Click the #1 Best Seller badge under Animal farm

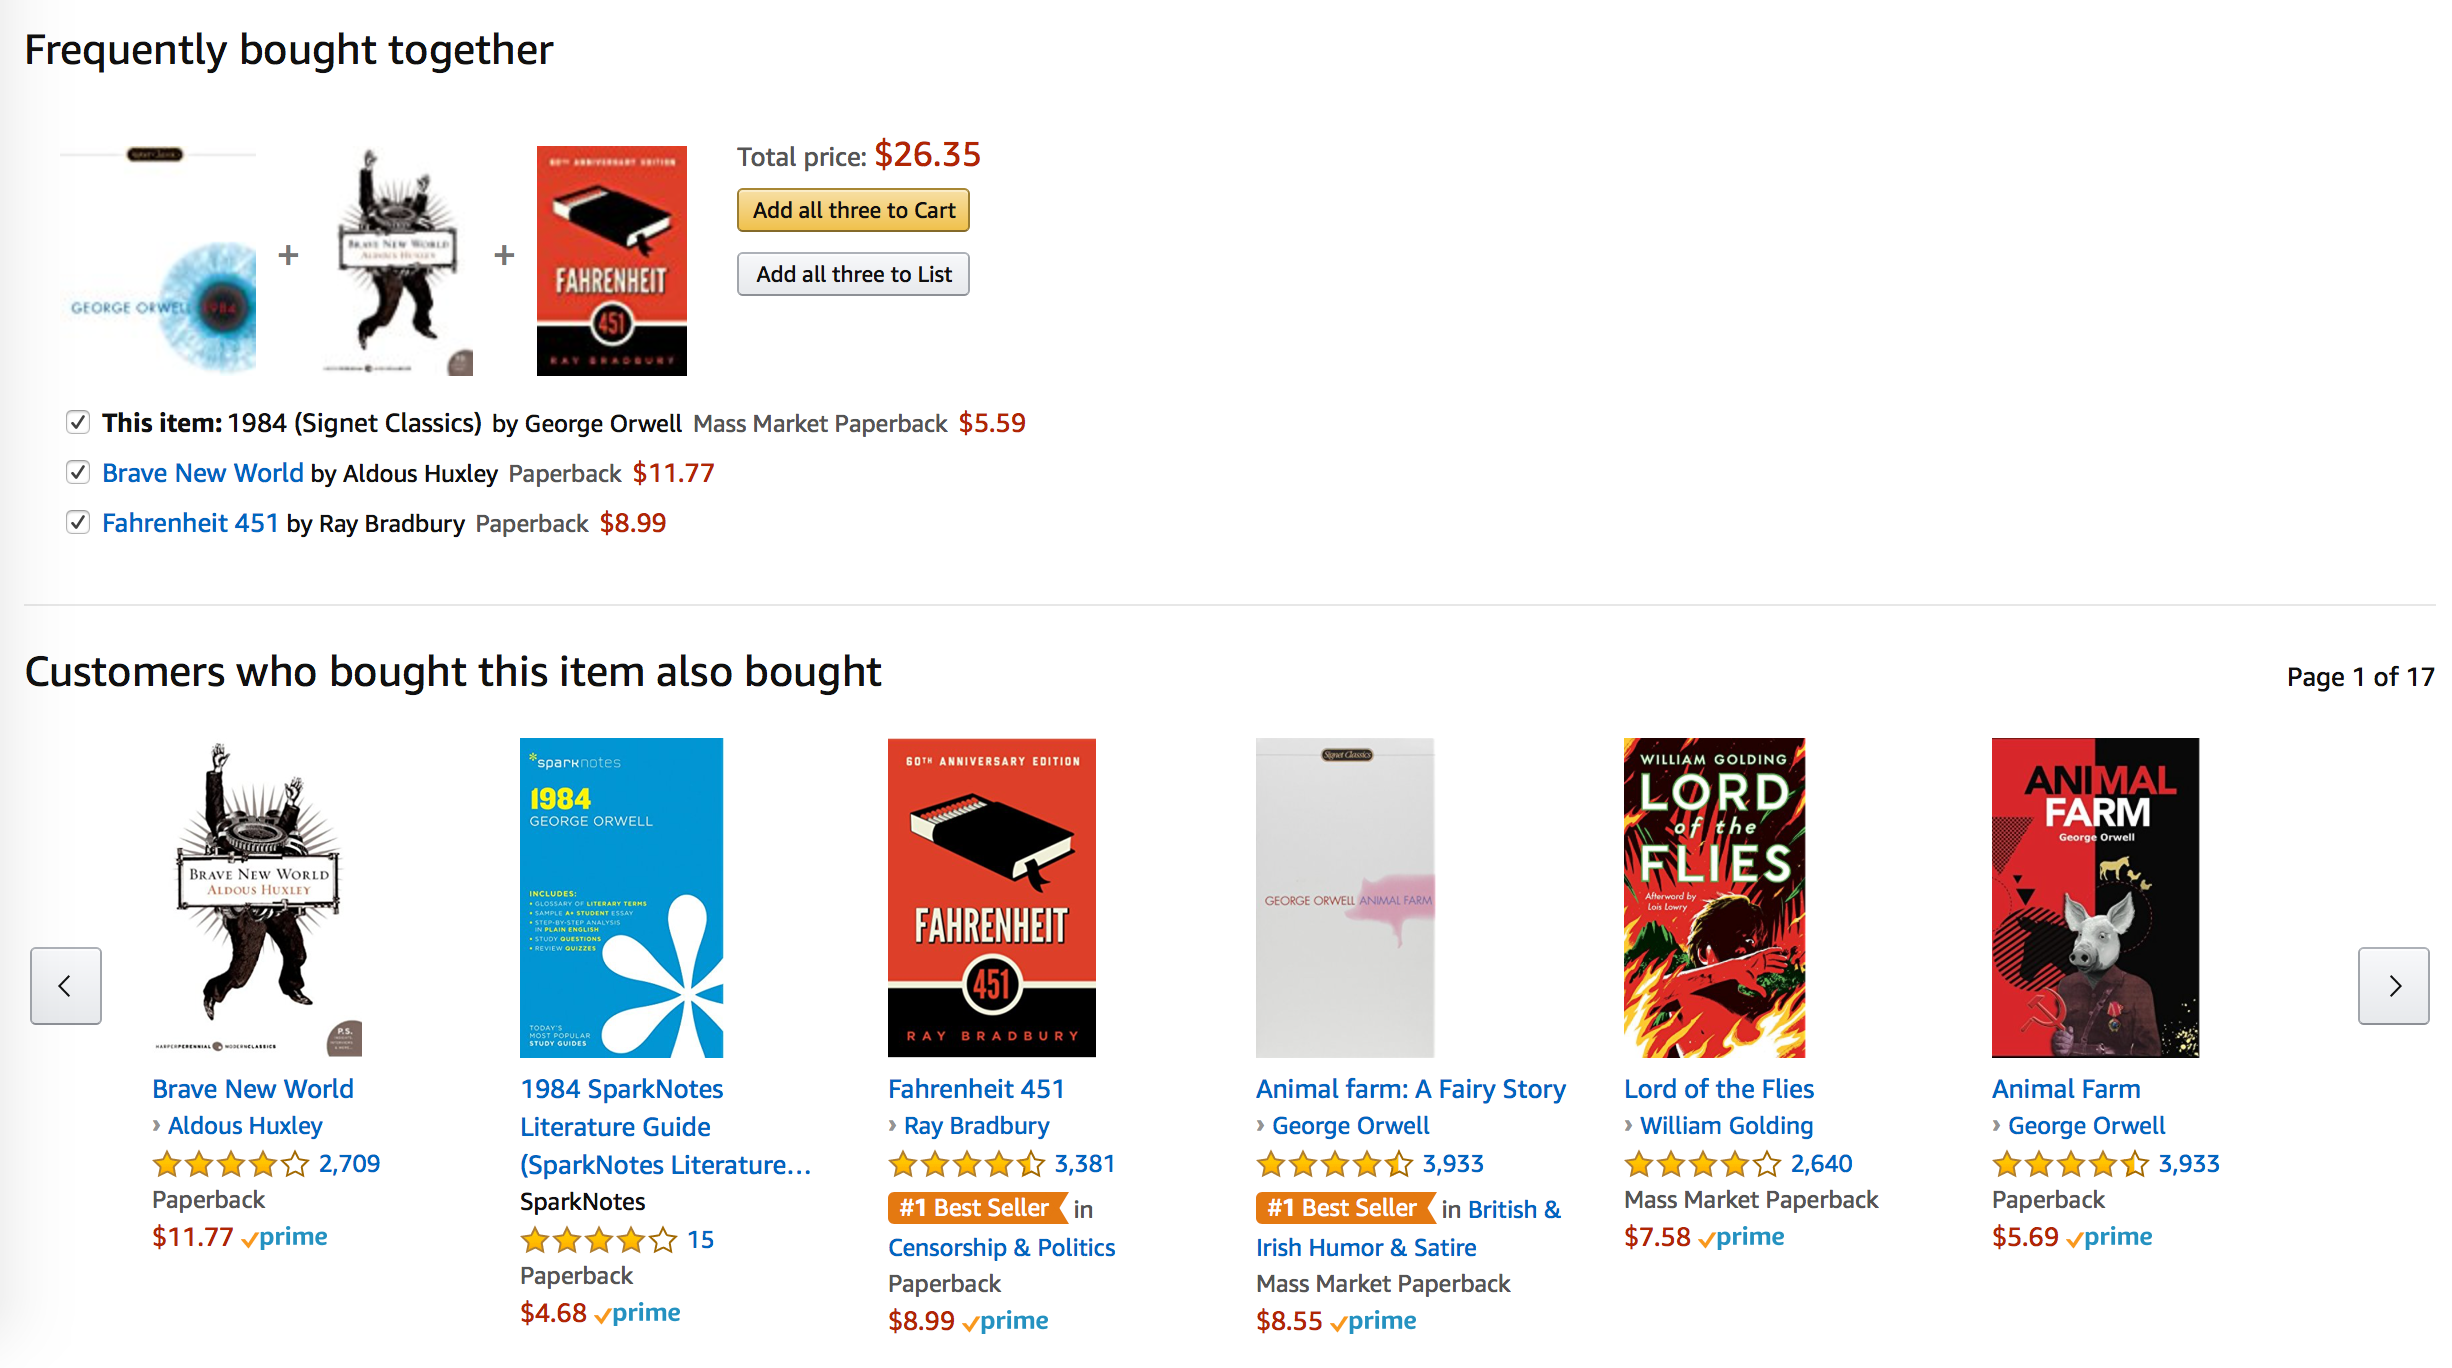(x=1342, y=1208)
